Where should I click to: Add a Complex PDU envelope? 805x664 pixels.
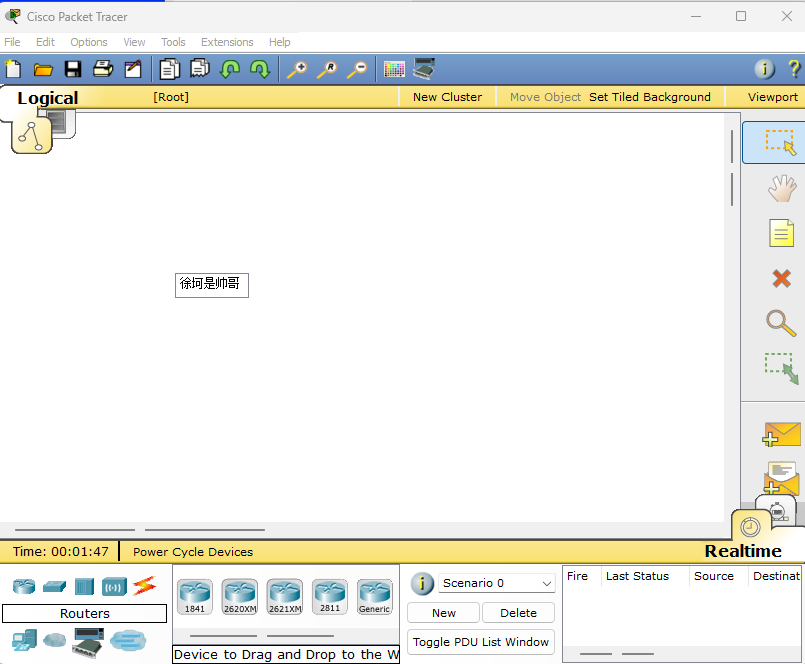pos(781,478)
